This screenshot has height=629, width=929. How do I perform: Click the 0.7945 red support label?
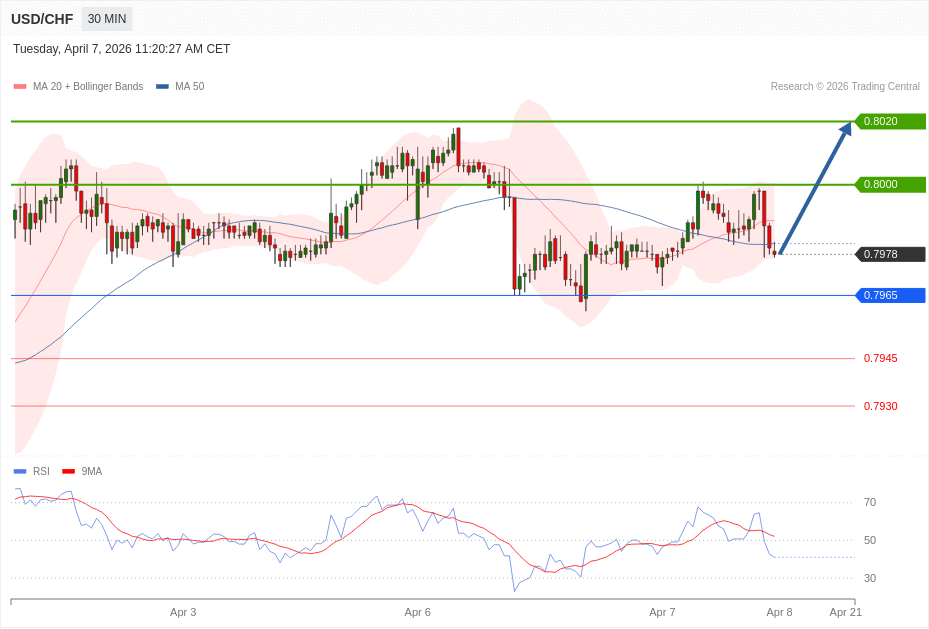880,358
